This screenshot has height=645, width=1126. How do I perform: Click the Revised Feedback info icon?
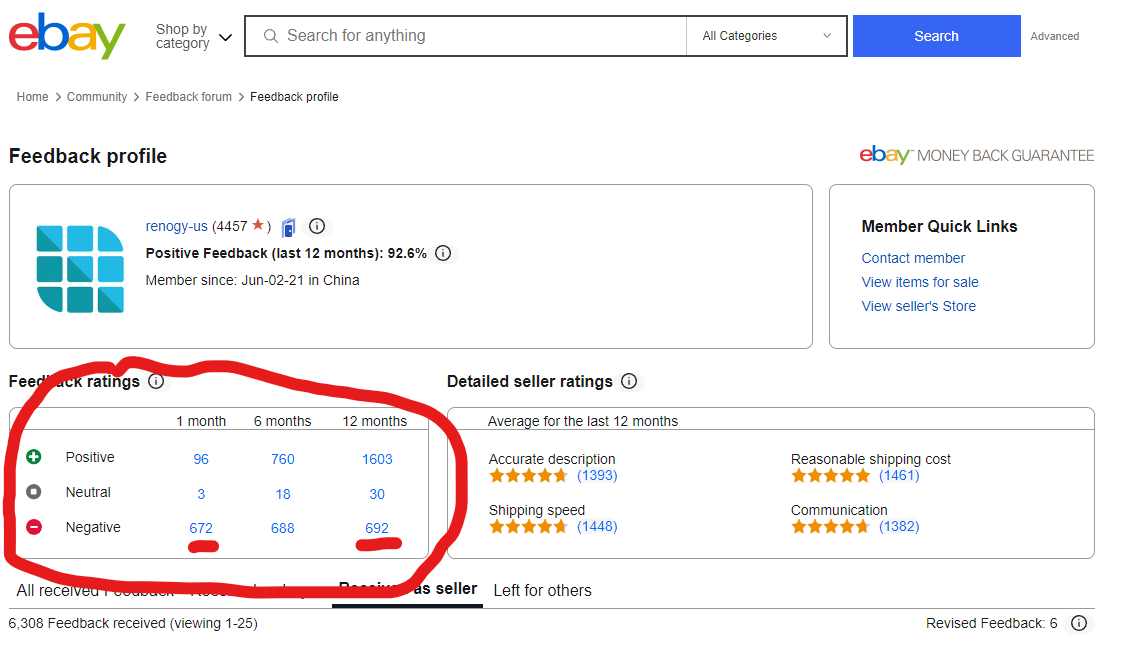pos(1079,623)
